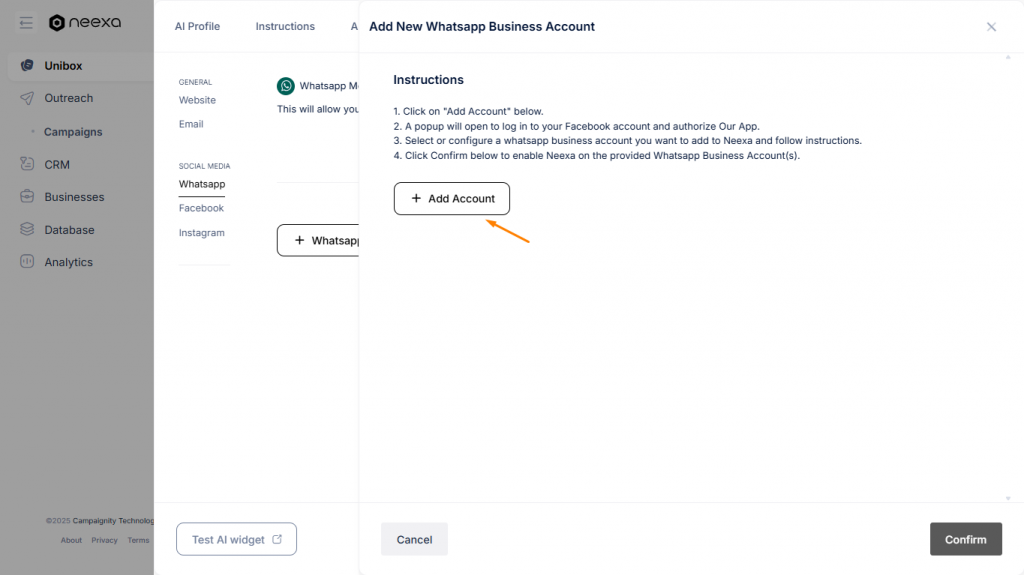Click the CRM contacts icon

click(27, 163)
